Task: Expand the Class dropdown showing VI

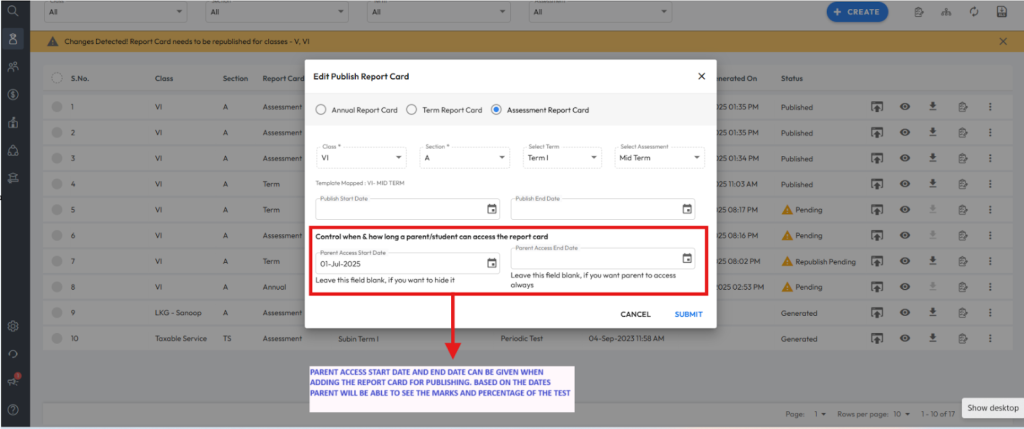Action: tap(361, 157)
